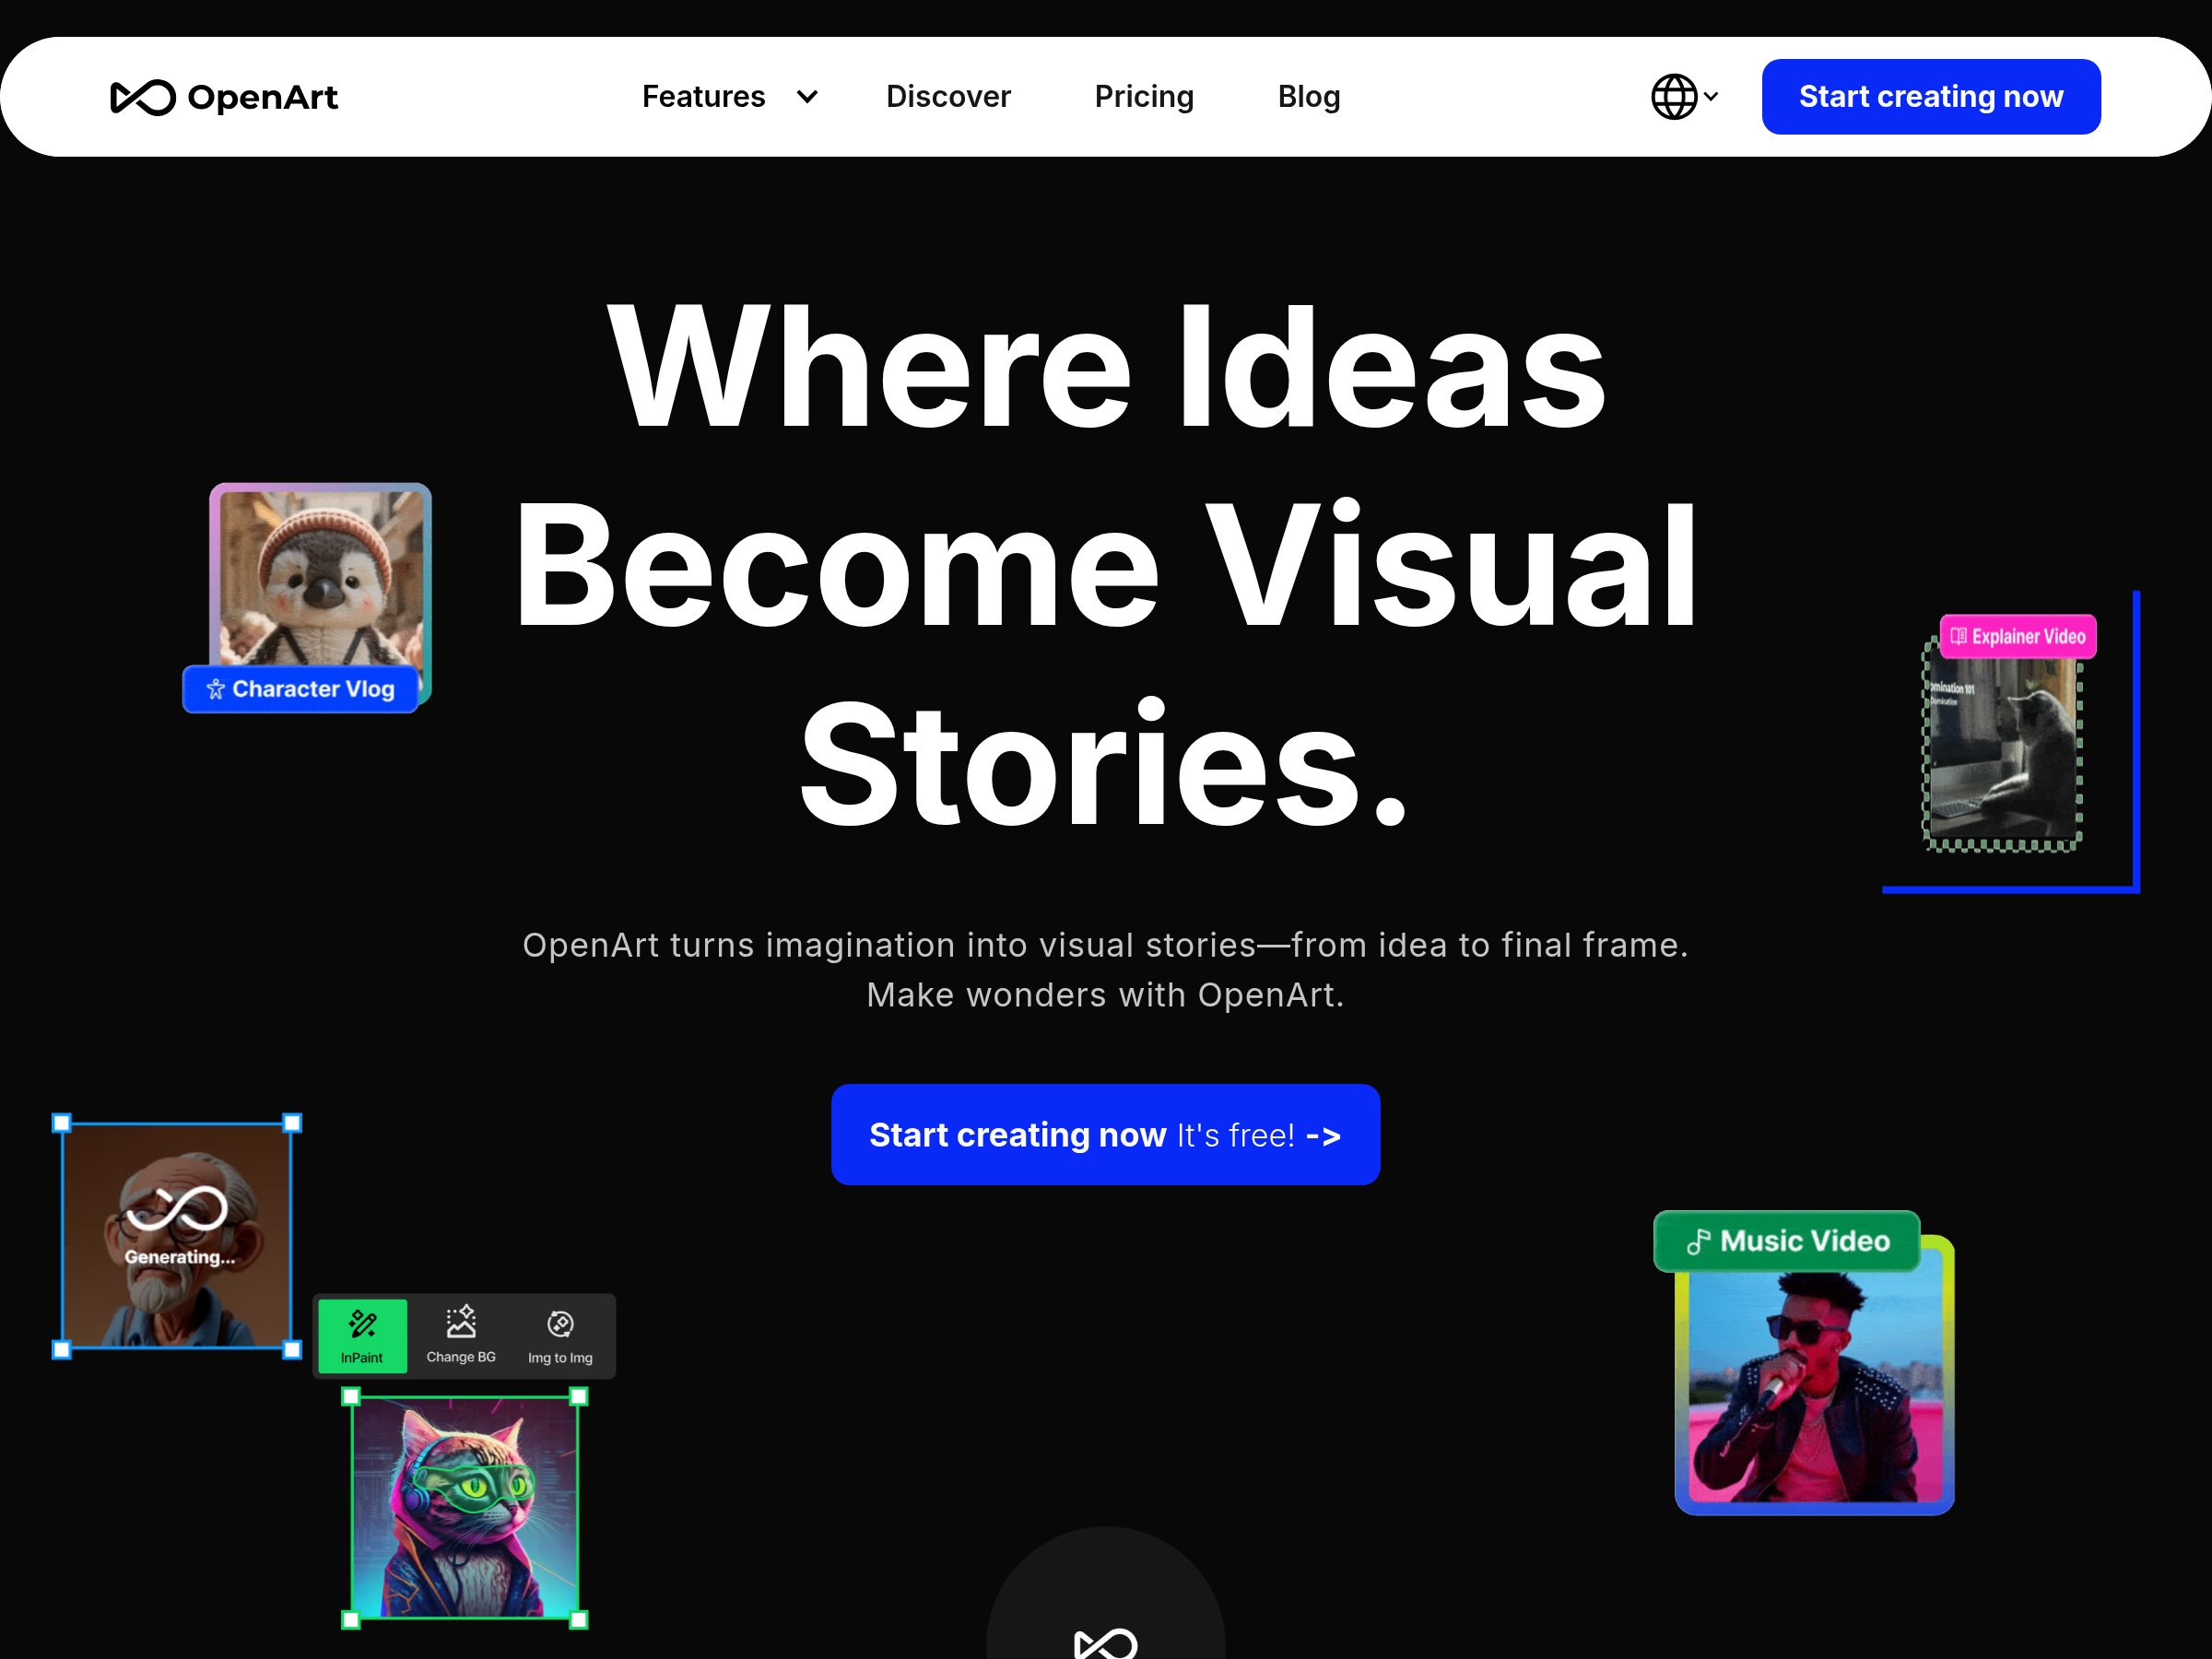Click the OpenArt infinity logo icon
2212x1659 pixels.
tap(143, 97)
